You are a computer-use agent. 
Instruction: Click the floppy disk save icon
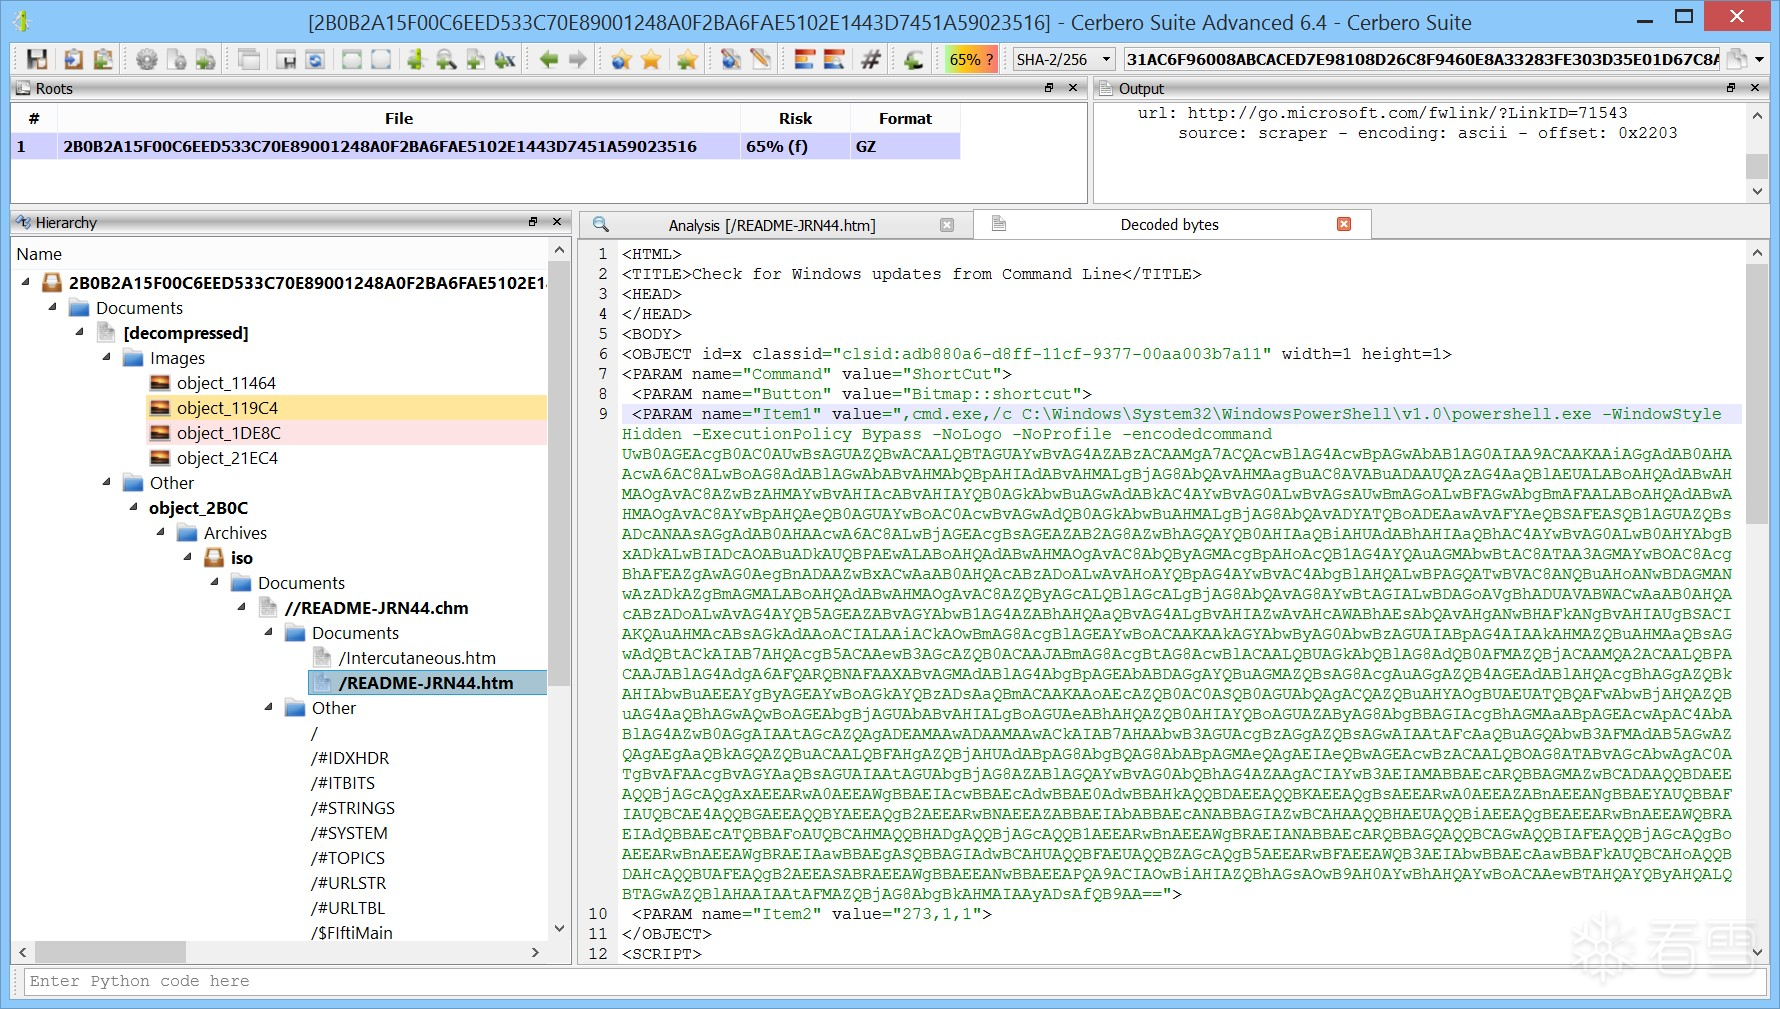coord(37,60)
